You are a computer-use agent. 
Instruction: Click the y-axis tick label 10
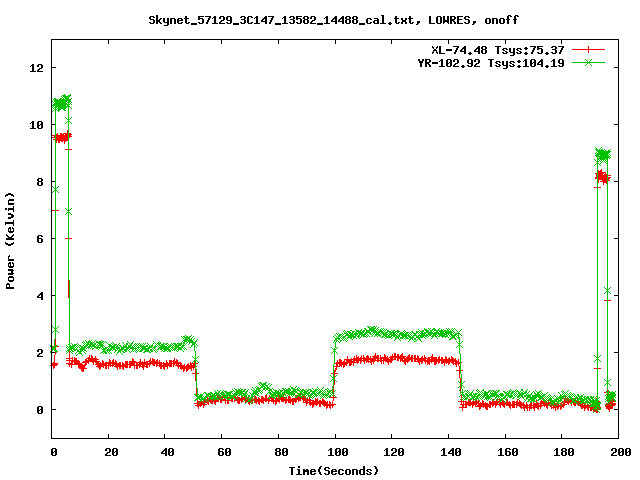(x=36, y=125)
